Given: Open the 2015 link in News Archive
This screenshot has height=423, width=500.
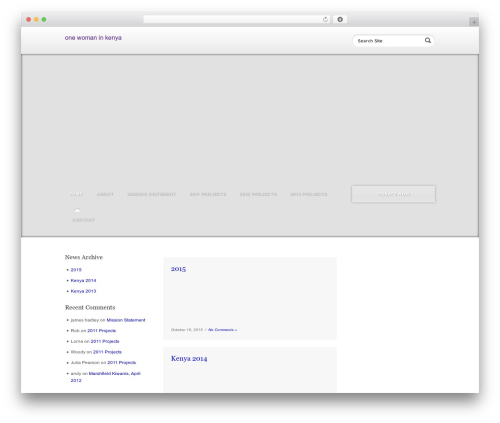Looking at the screenshot, I should tap(76, 270).
